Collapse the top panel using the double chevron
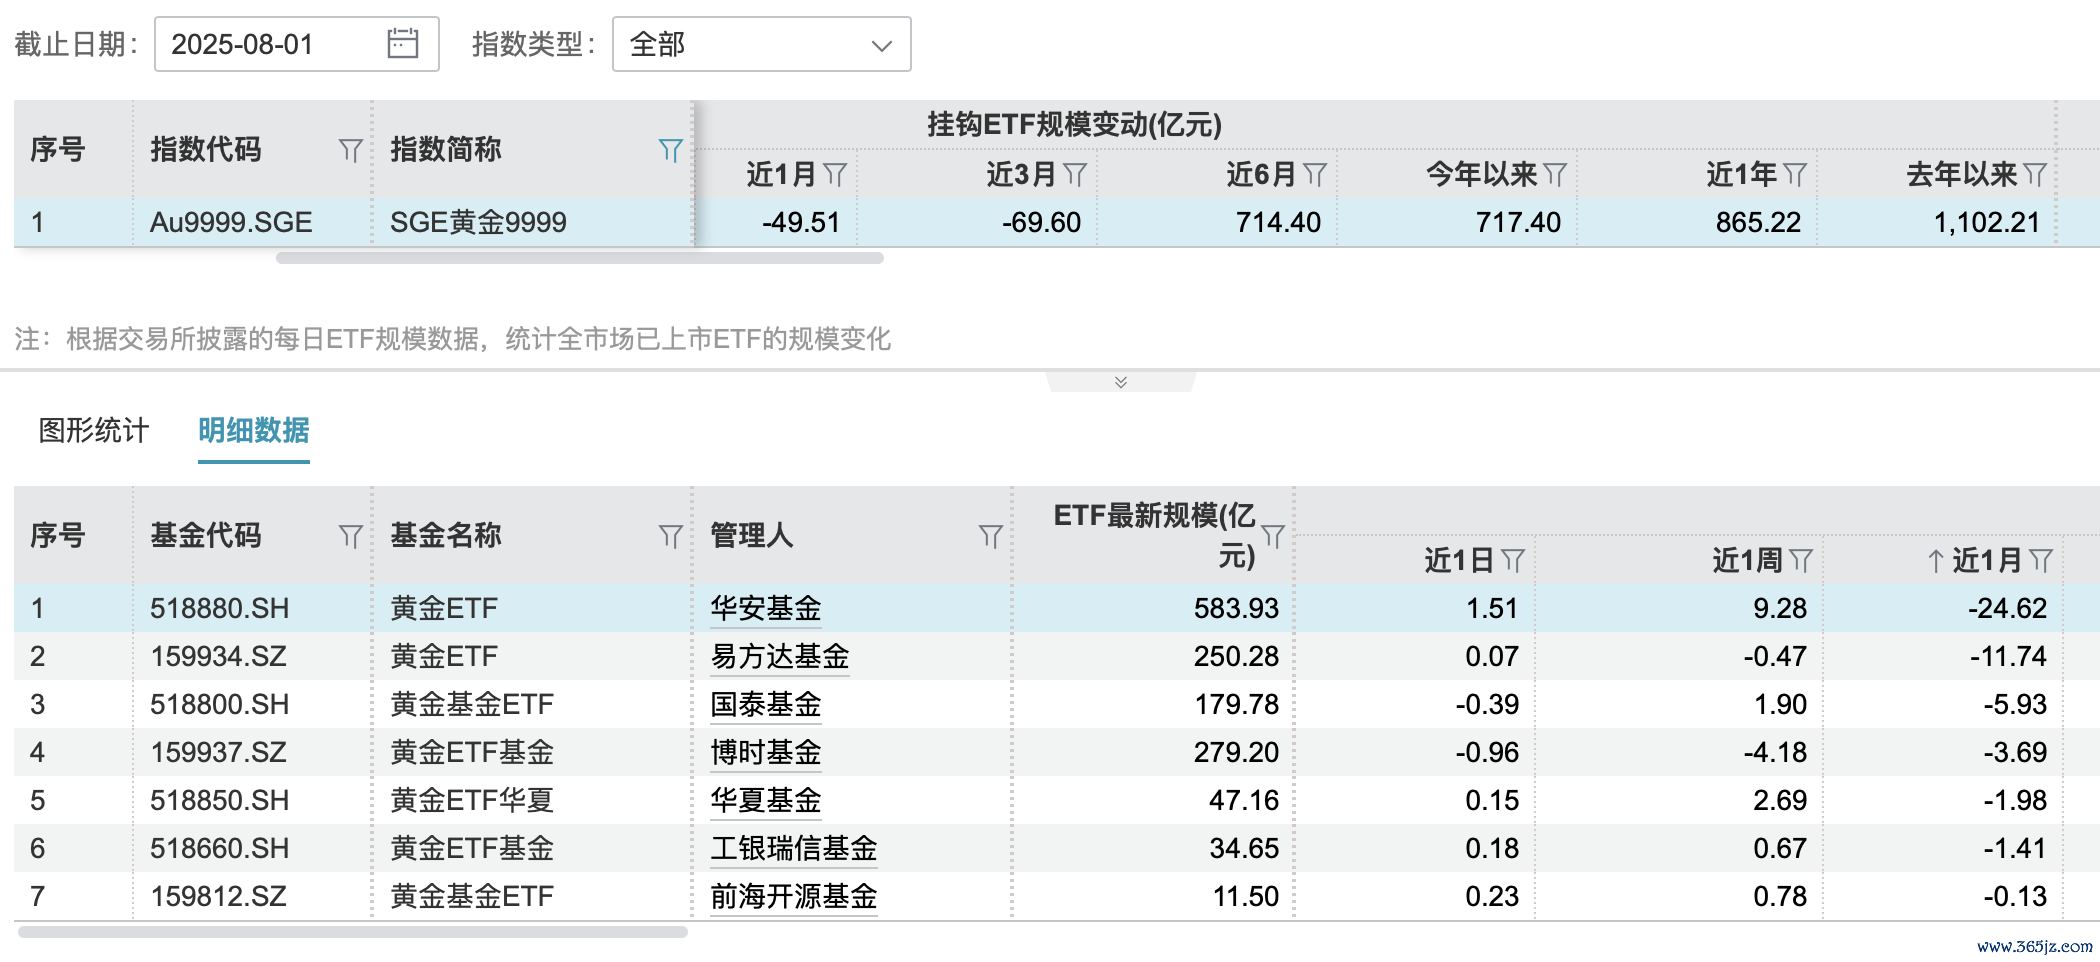The image size is (2100, 962). (x=1121, y=382)
